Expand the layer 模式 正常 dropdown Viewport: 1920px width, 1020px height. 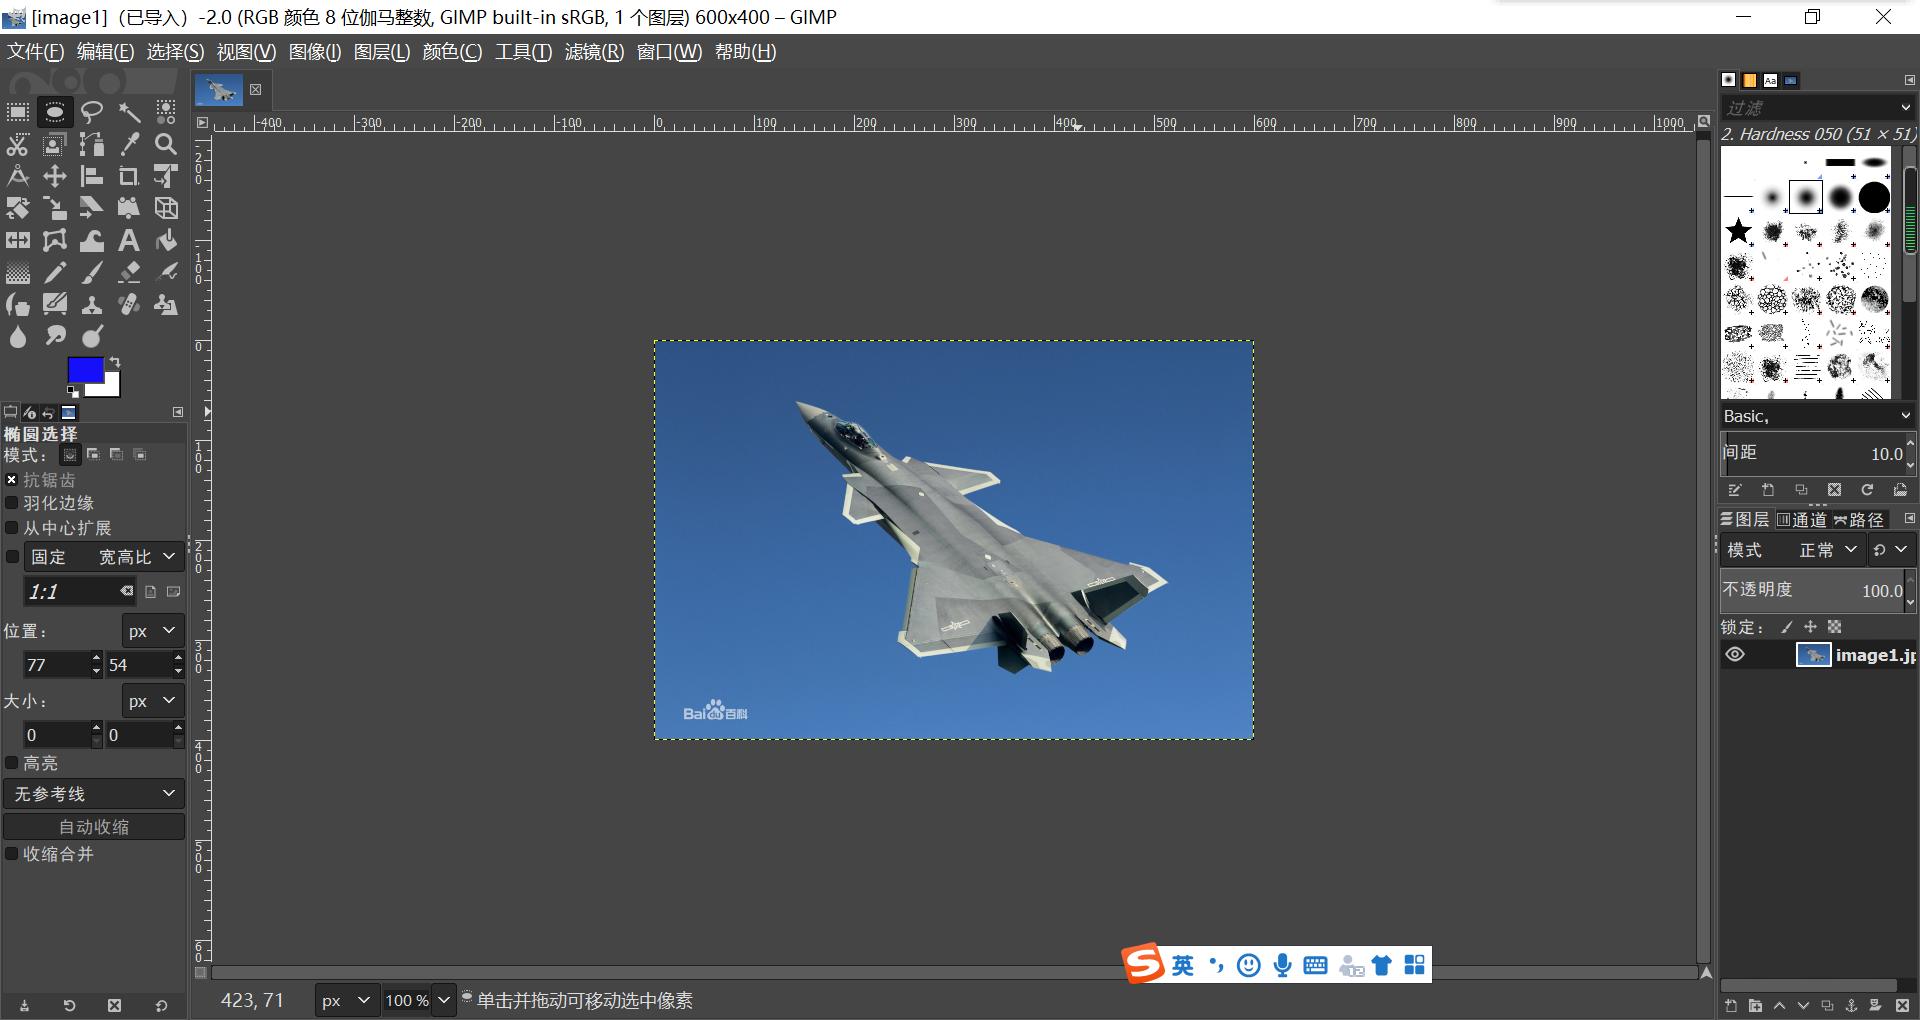(x=1825, y=550)
